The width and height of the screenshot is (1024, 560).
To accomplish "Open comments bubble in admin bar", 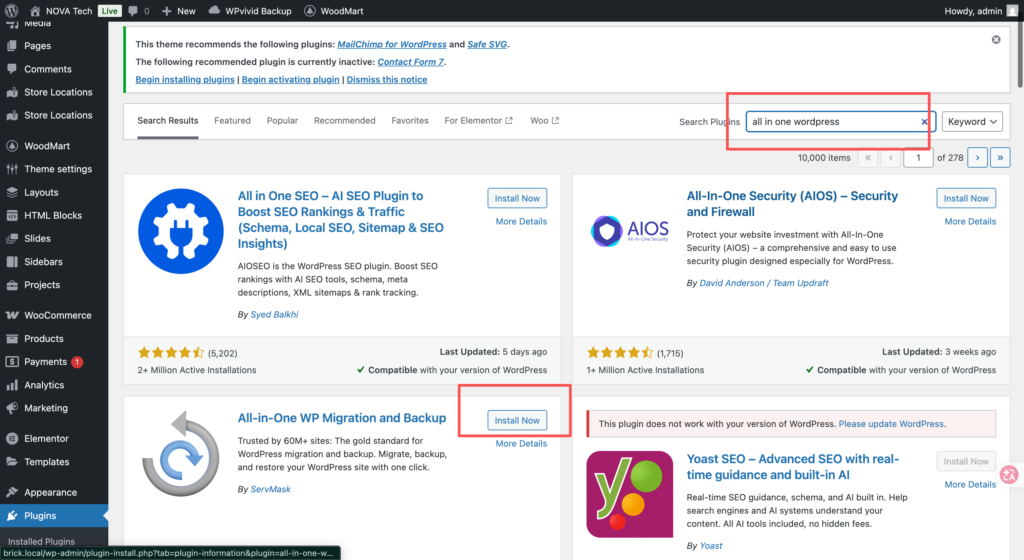I will 133,10.
